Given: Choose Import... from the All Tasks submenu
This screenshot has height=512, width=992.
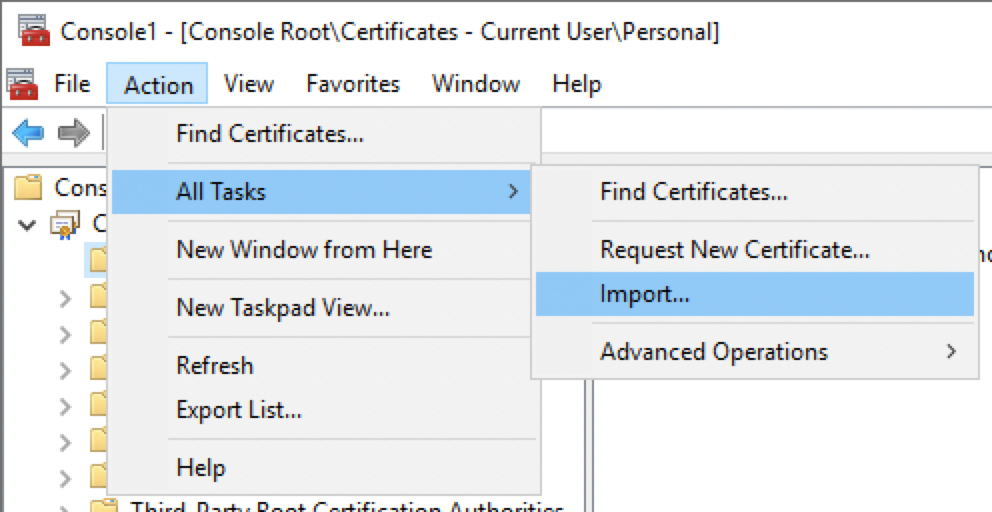Looking at the screenshot, I should 645,294.
